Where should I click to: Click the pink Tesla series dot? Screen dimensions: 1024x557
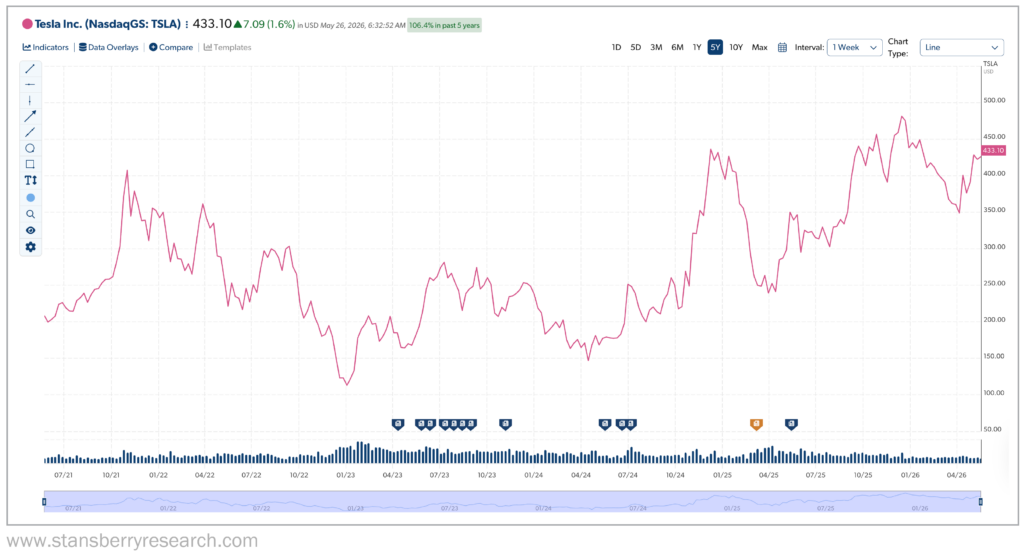27,24
